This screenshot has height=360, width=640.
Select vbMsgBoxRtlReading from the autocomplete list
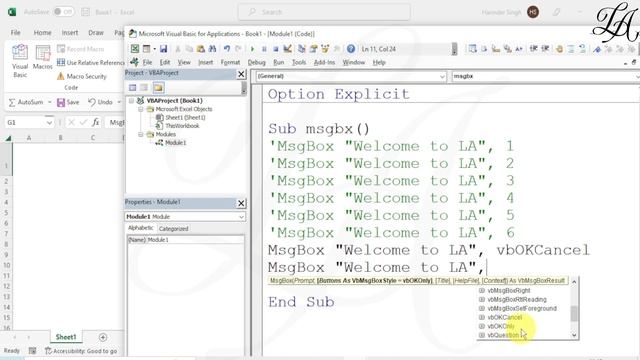coord(516,300)
